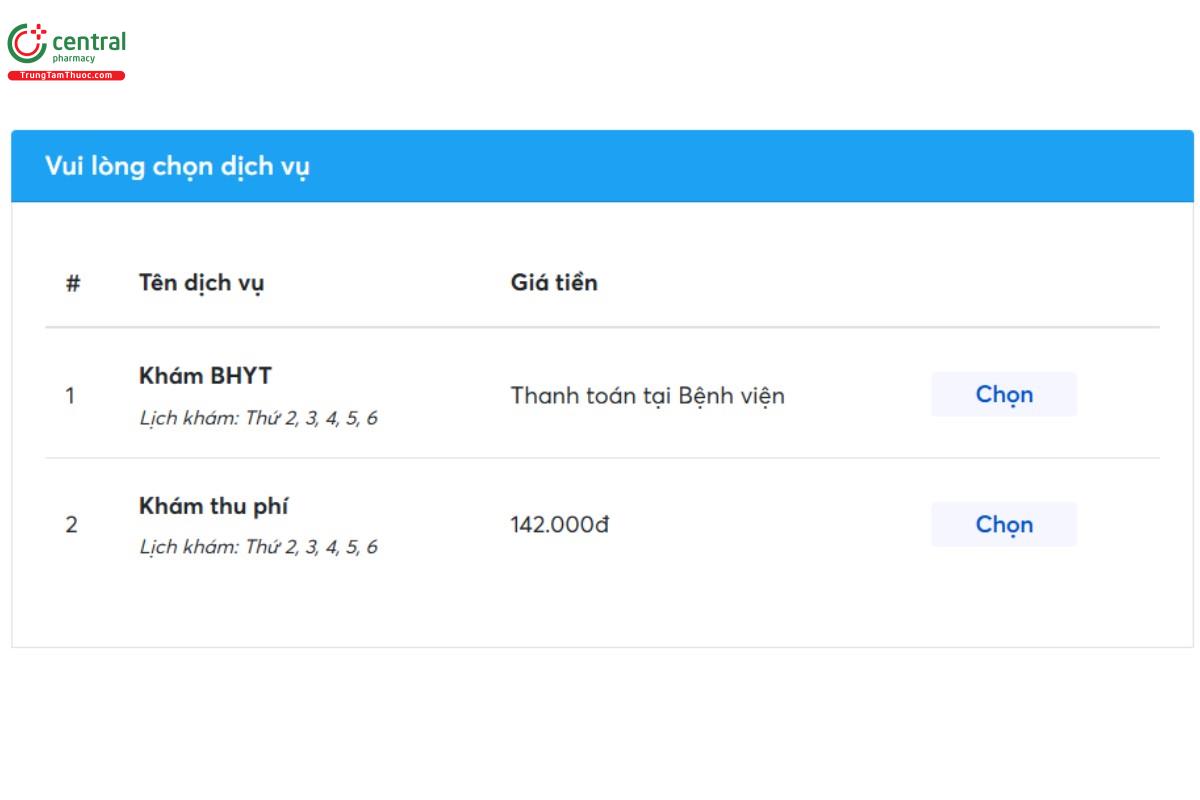
Task: Click the schedule text under Khám thu phí
Action: pos(258,547)
